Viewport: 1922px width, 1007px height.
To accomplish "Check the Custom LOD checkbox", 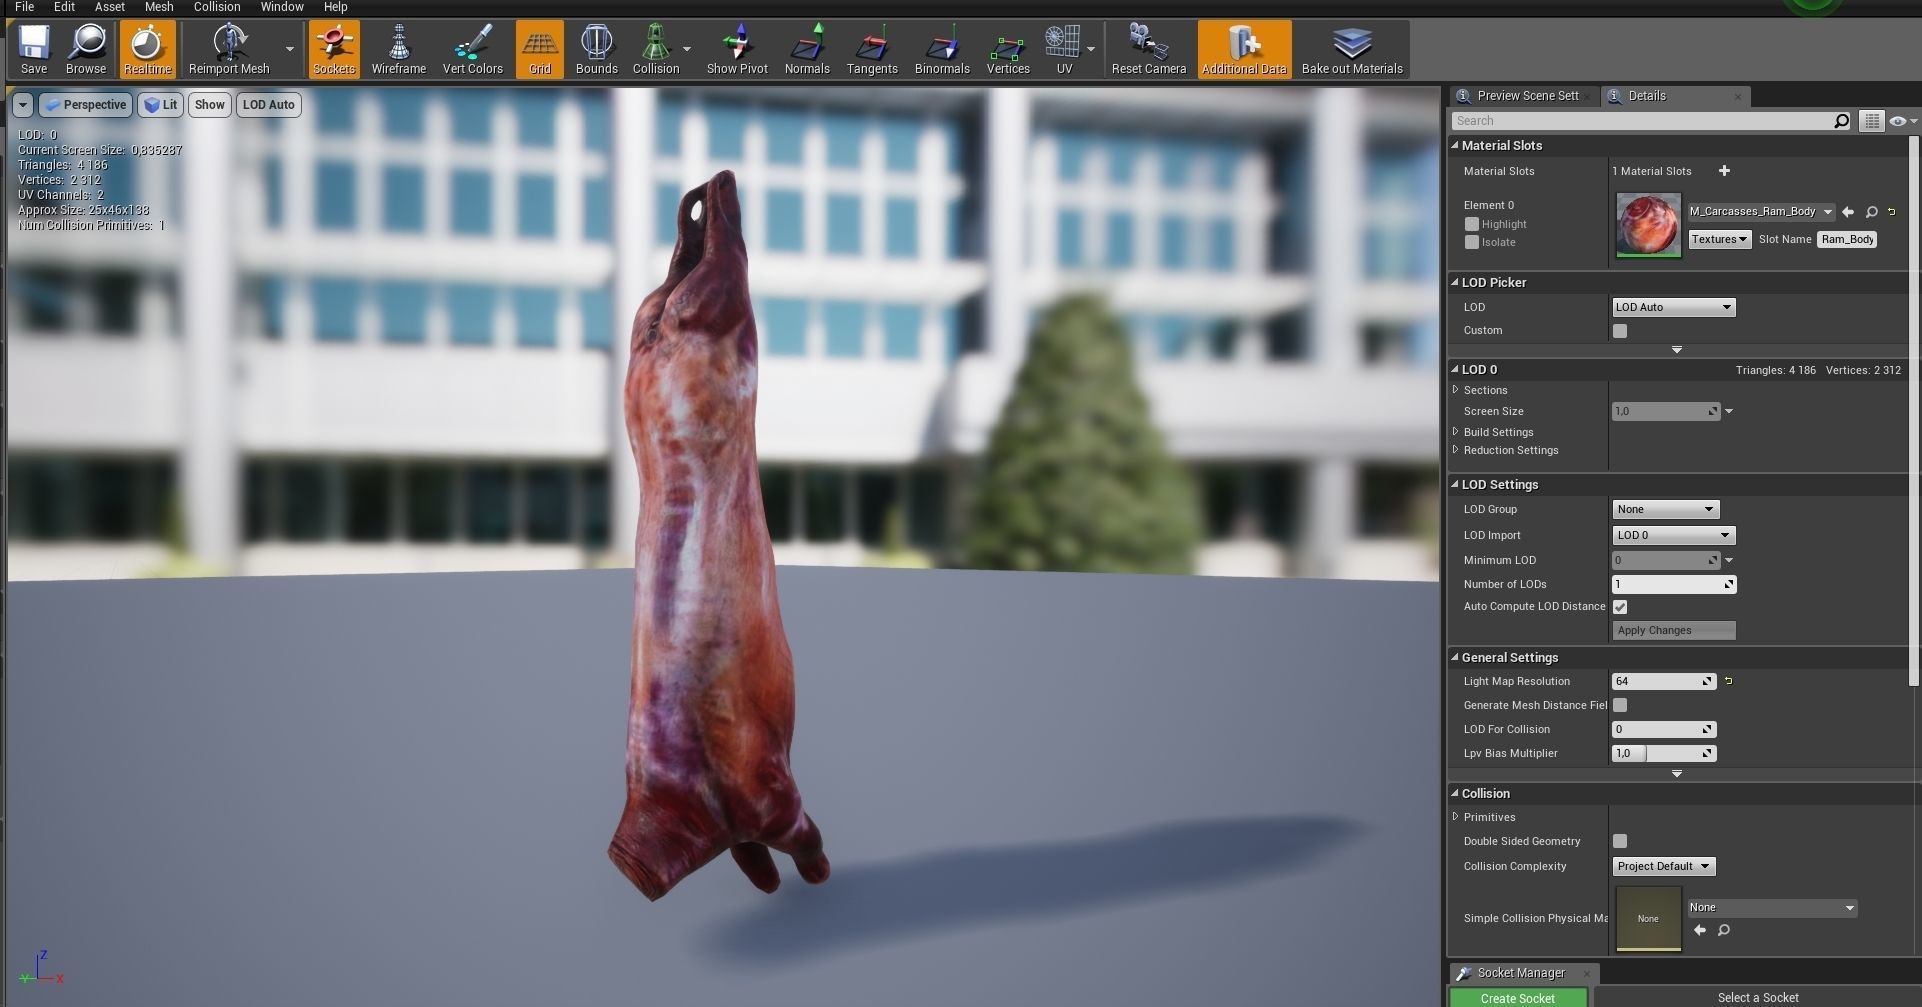I will click(1620, 331).
